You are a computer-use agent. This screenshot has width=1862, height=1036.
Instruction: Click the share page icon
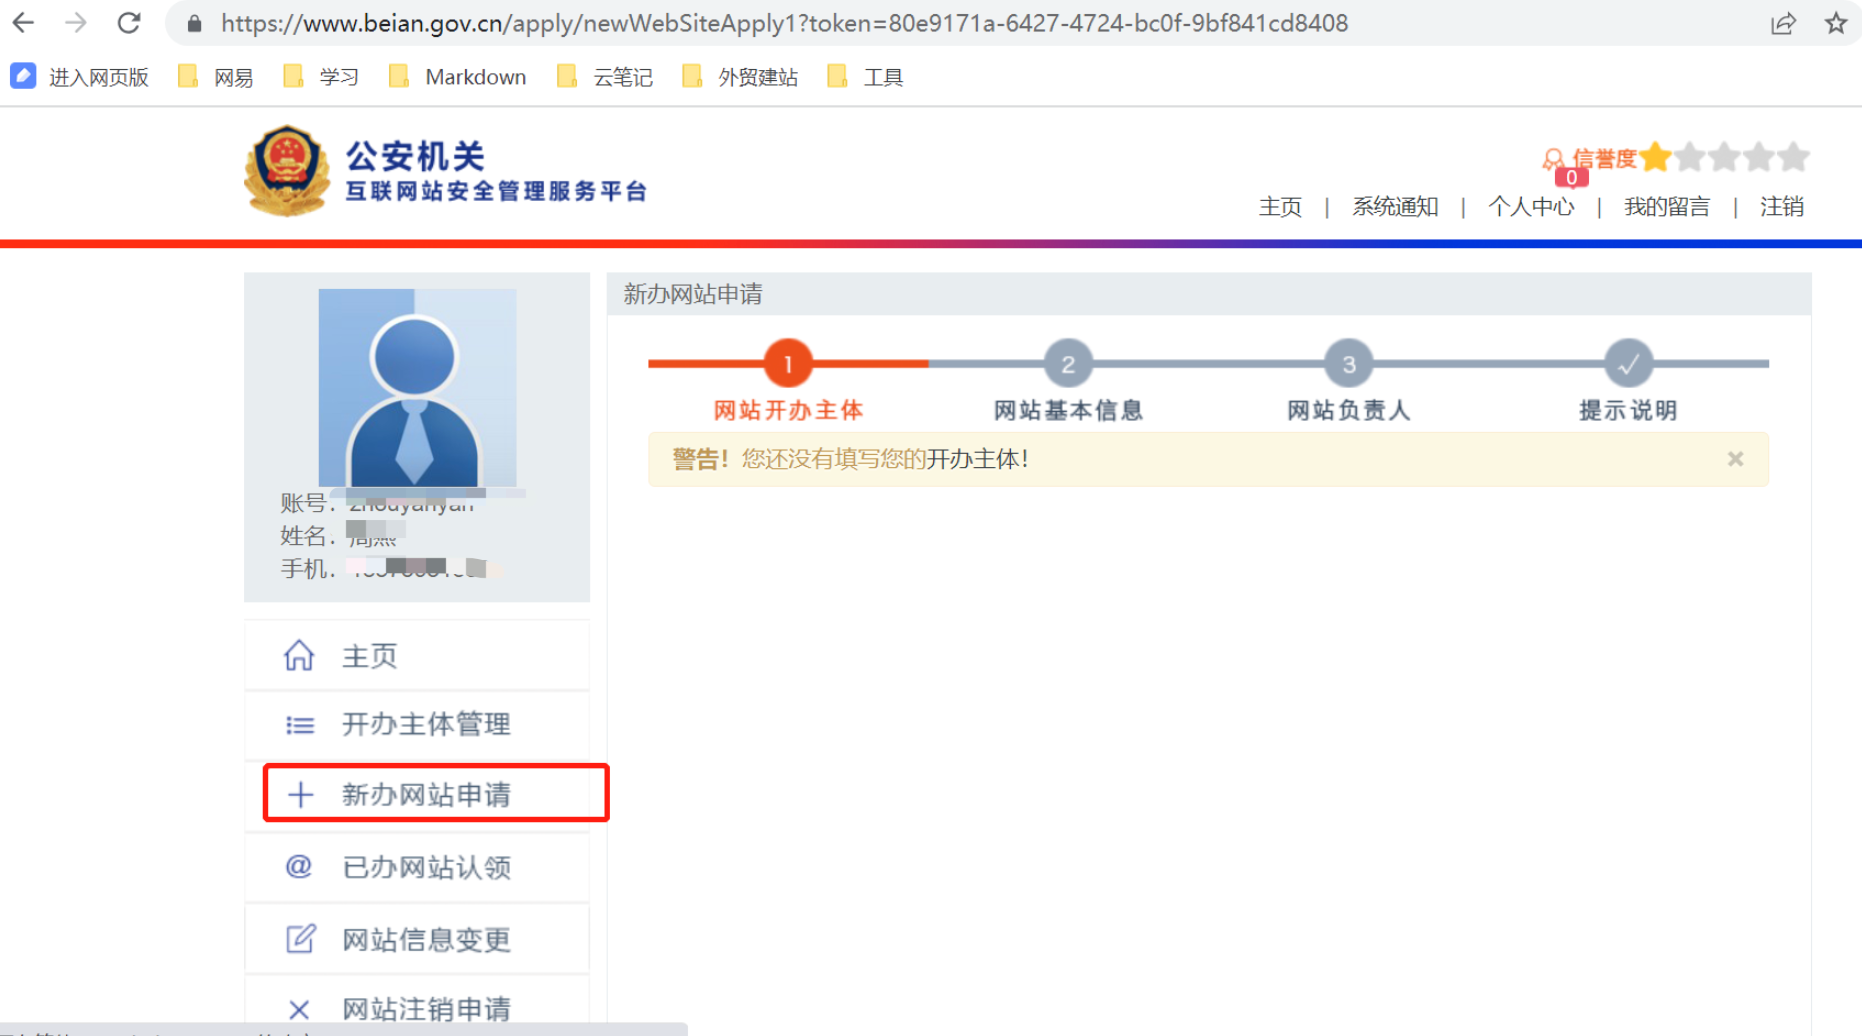[1782, 23]
